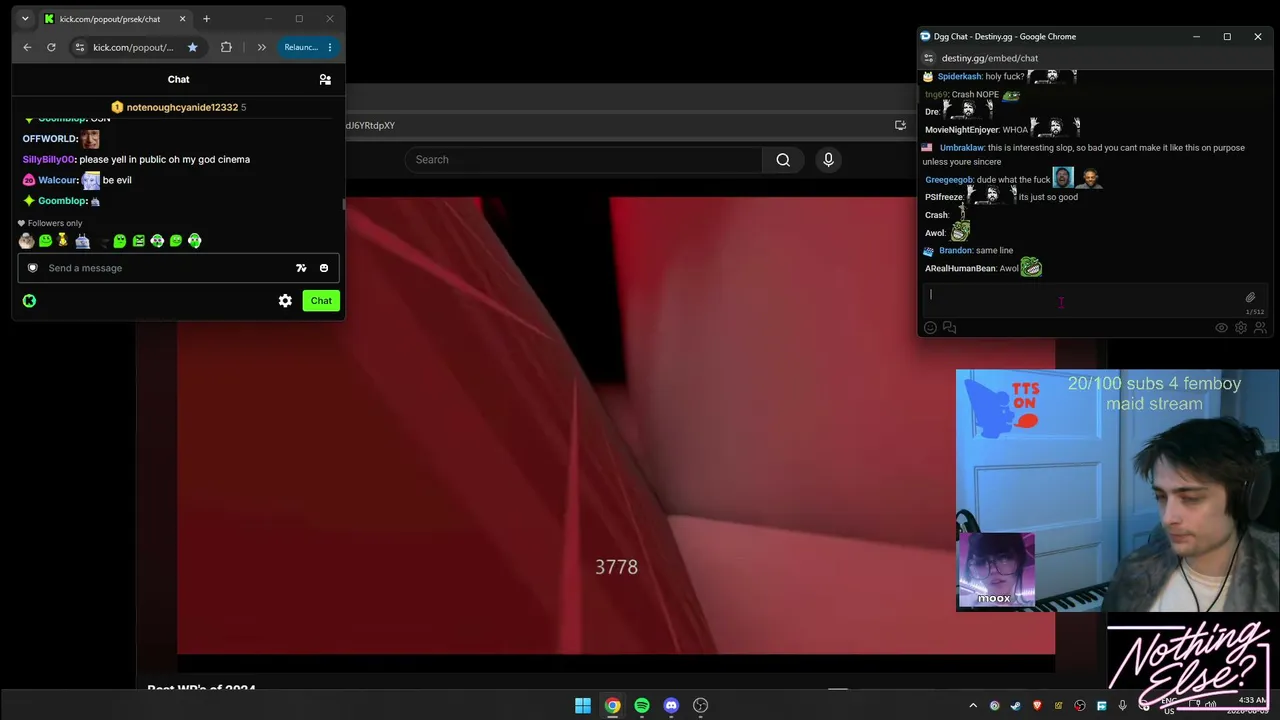
Task: Bookmark the Kick chat page with the star
Action: click(193, 47)
